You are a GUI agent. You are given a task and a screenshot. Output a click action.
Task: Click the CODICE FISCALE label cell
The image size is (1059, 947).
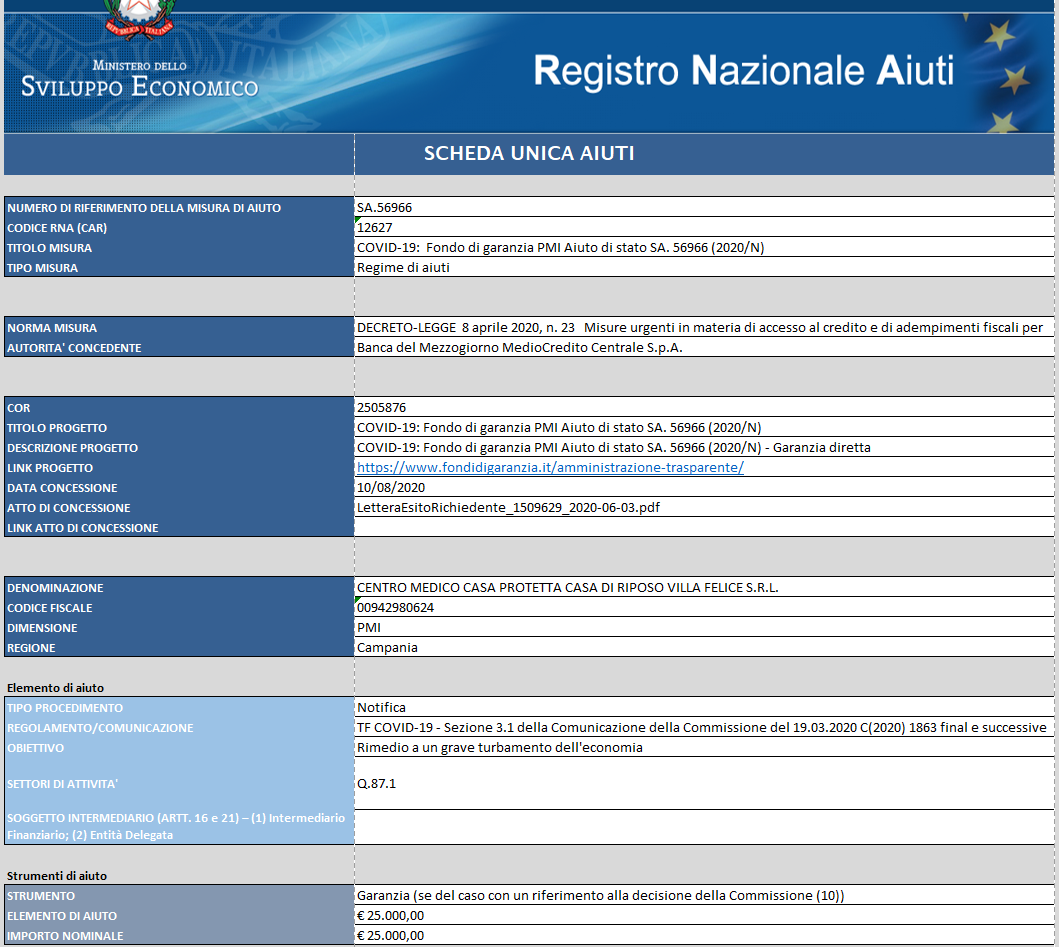pyautogui.click(x=179, y=608)
